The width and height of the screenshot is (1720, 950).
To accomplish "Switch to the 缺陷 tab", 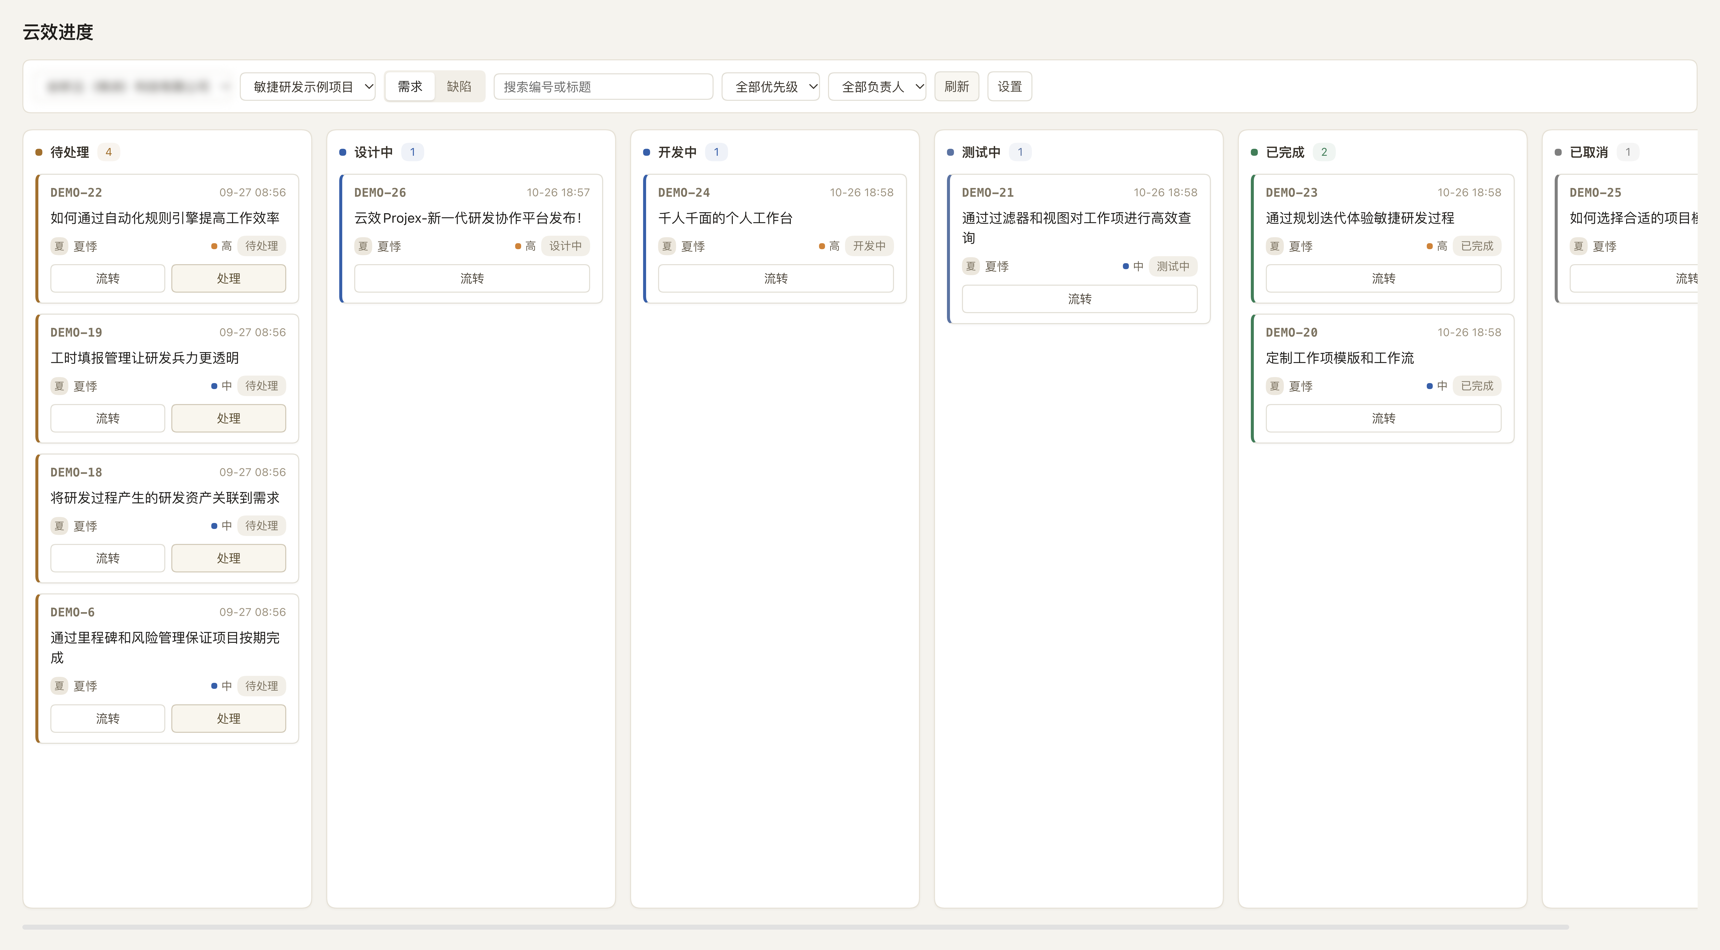I will pyautogui.click(x=459, y=87).
